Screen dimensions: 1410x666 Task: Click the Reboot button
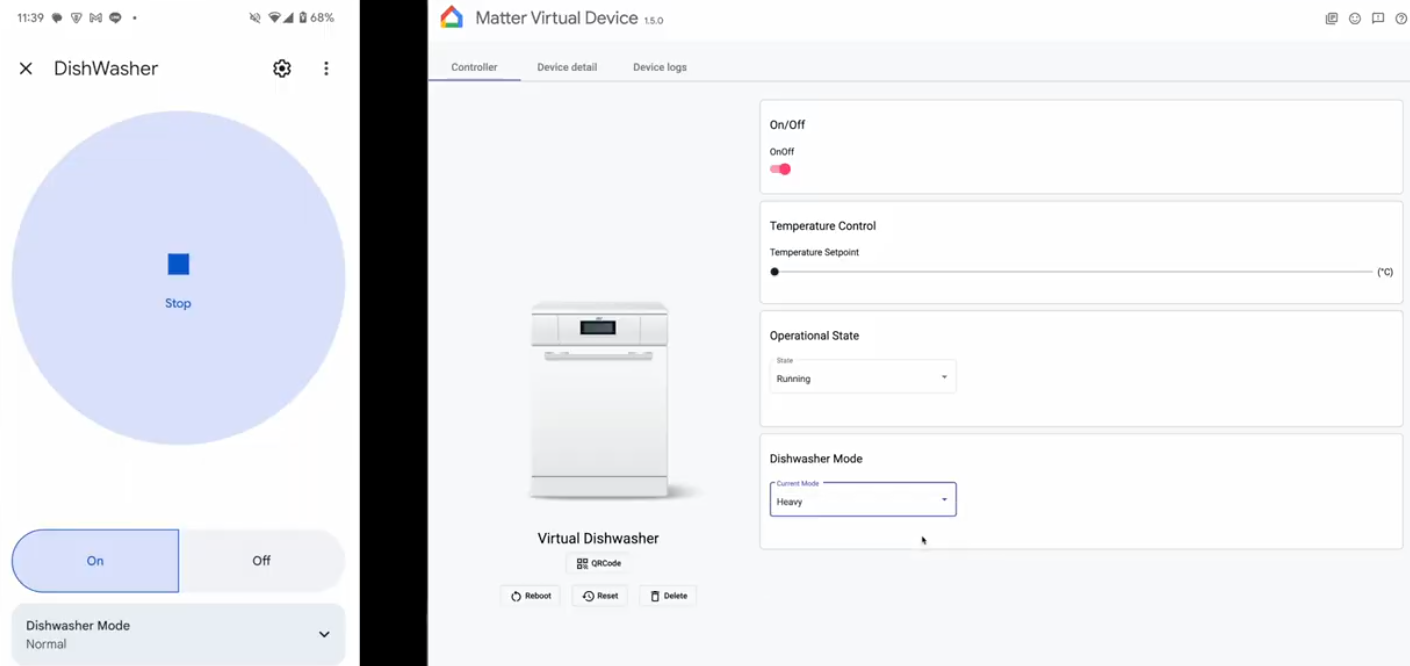click(530, 596)
